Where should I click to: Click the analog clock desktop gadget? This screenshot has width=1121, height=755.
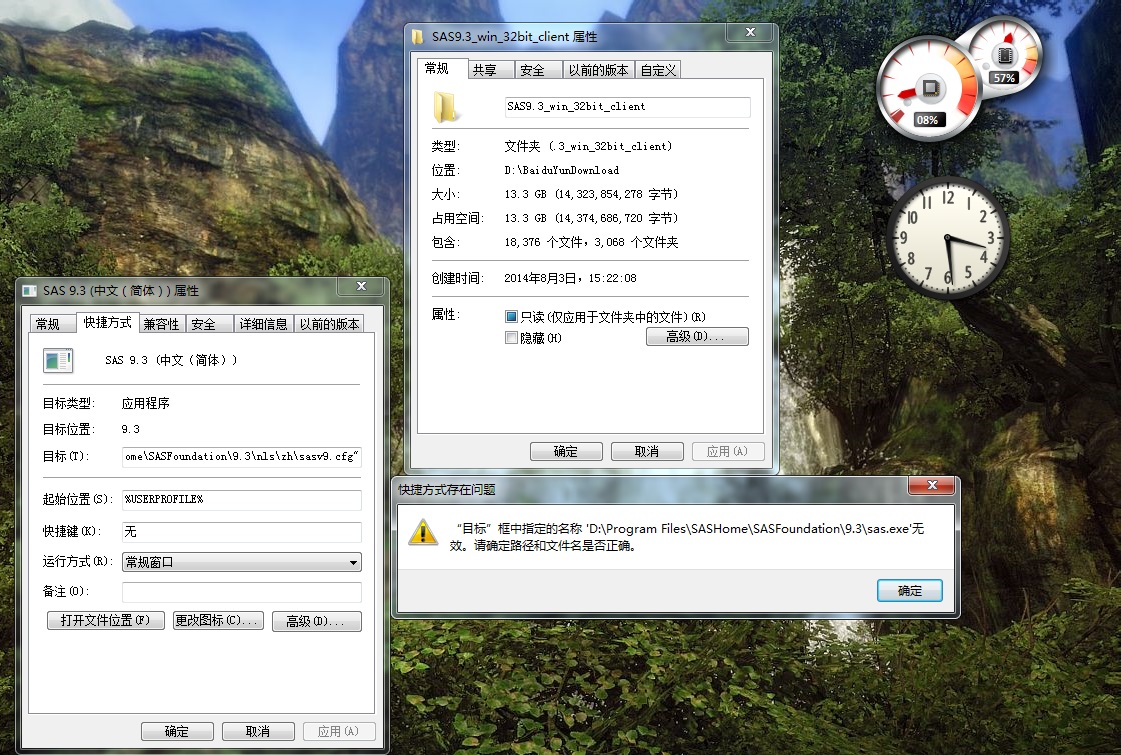pos(947,238)
